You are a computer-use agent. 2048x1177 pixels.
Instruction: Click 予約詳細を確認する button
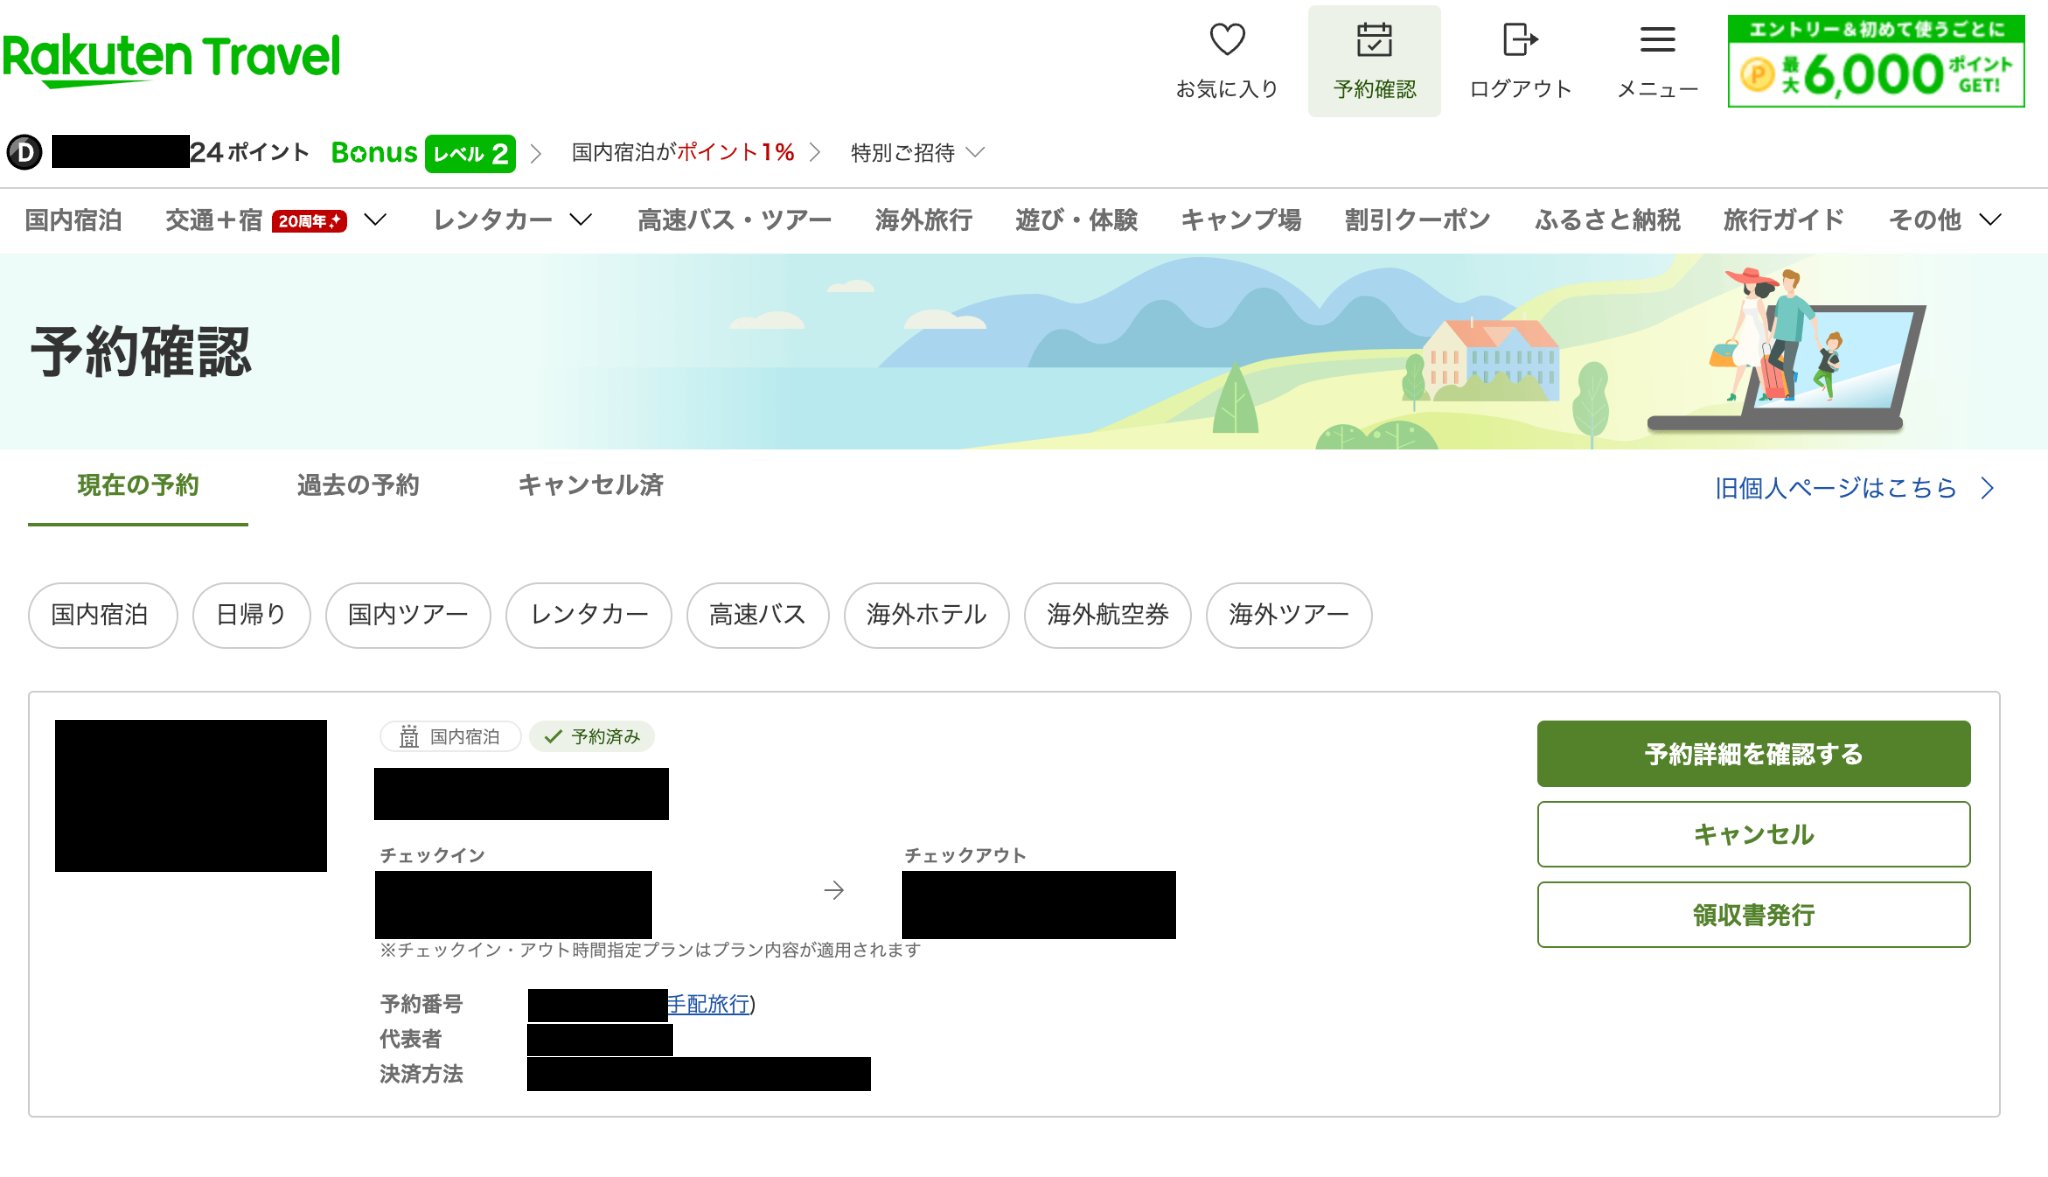(x=1753, y=754)
